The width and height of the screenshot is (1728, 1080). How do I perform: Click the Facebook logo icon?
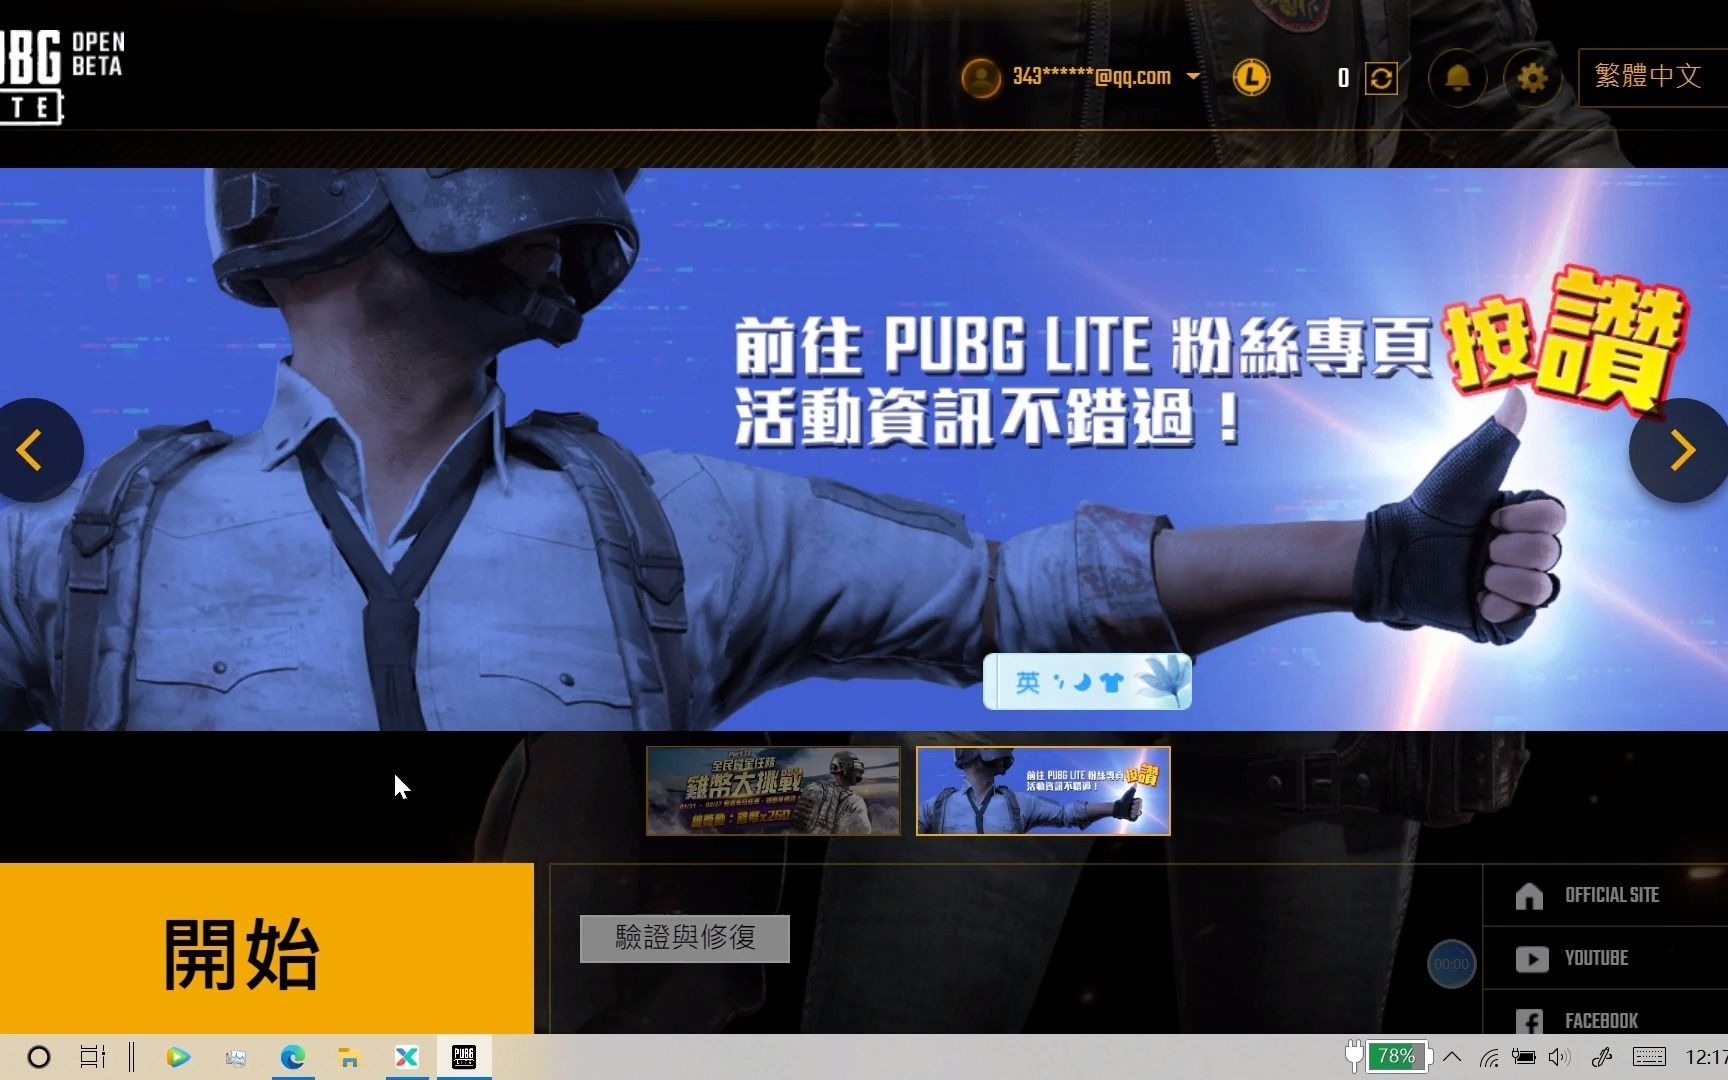pos(1529,1021)
